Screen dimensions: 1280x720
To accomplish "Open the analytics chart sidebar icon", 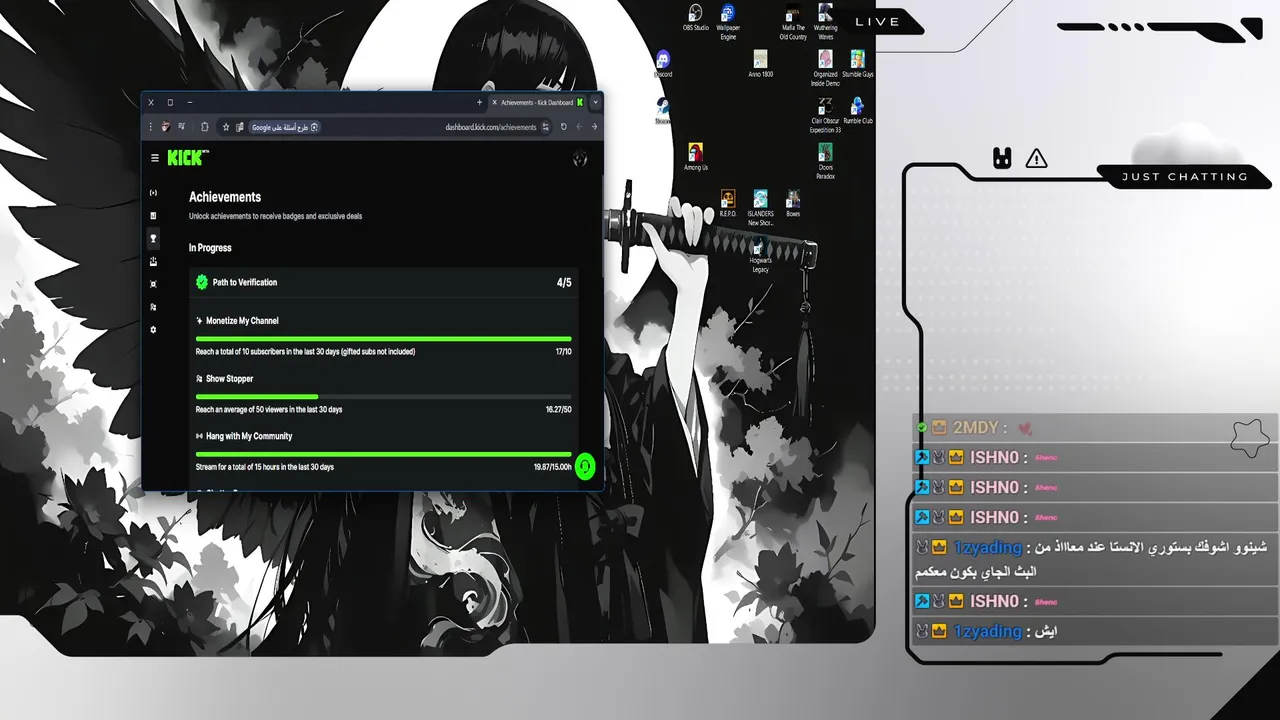I will pyautogui.click(x=153, y=216).
